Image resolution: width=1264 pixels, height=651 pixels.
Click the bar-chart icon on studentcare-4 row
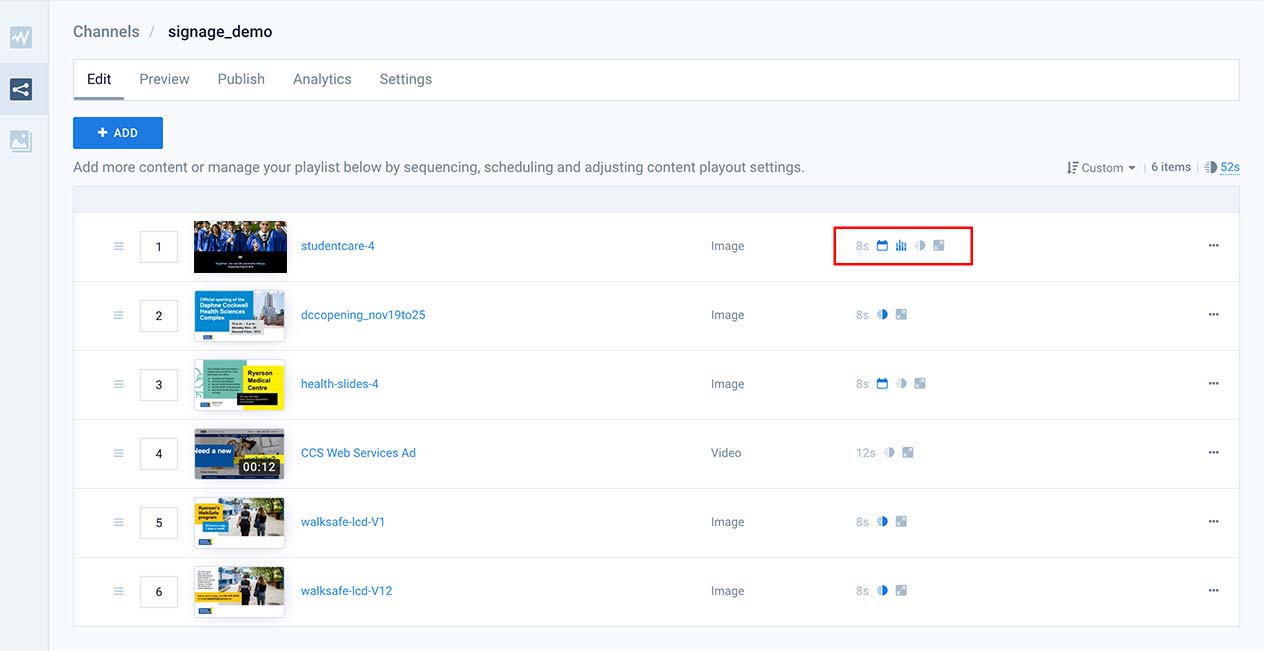pos(901,246)
